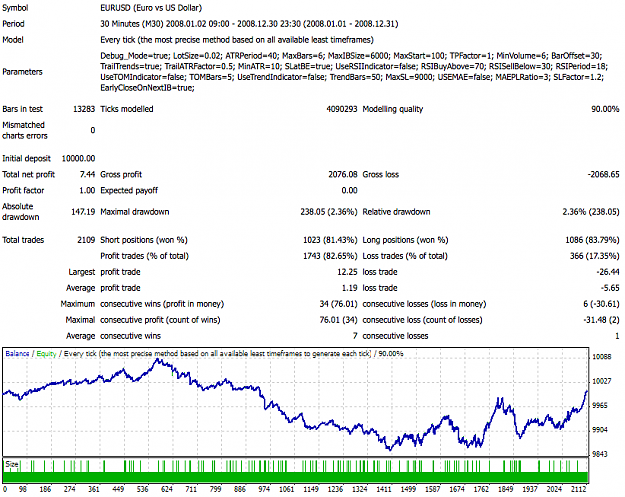
Task: Click the Absolute drawdown value 147.19
Action: (83, 212)
